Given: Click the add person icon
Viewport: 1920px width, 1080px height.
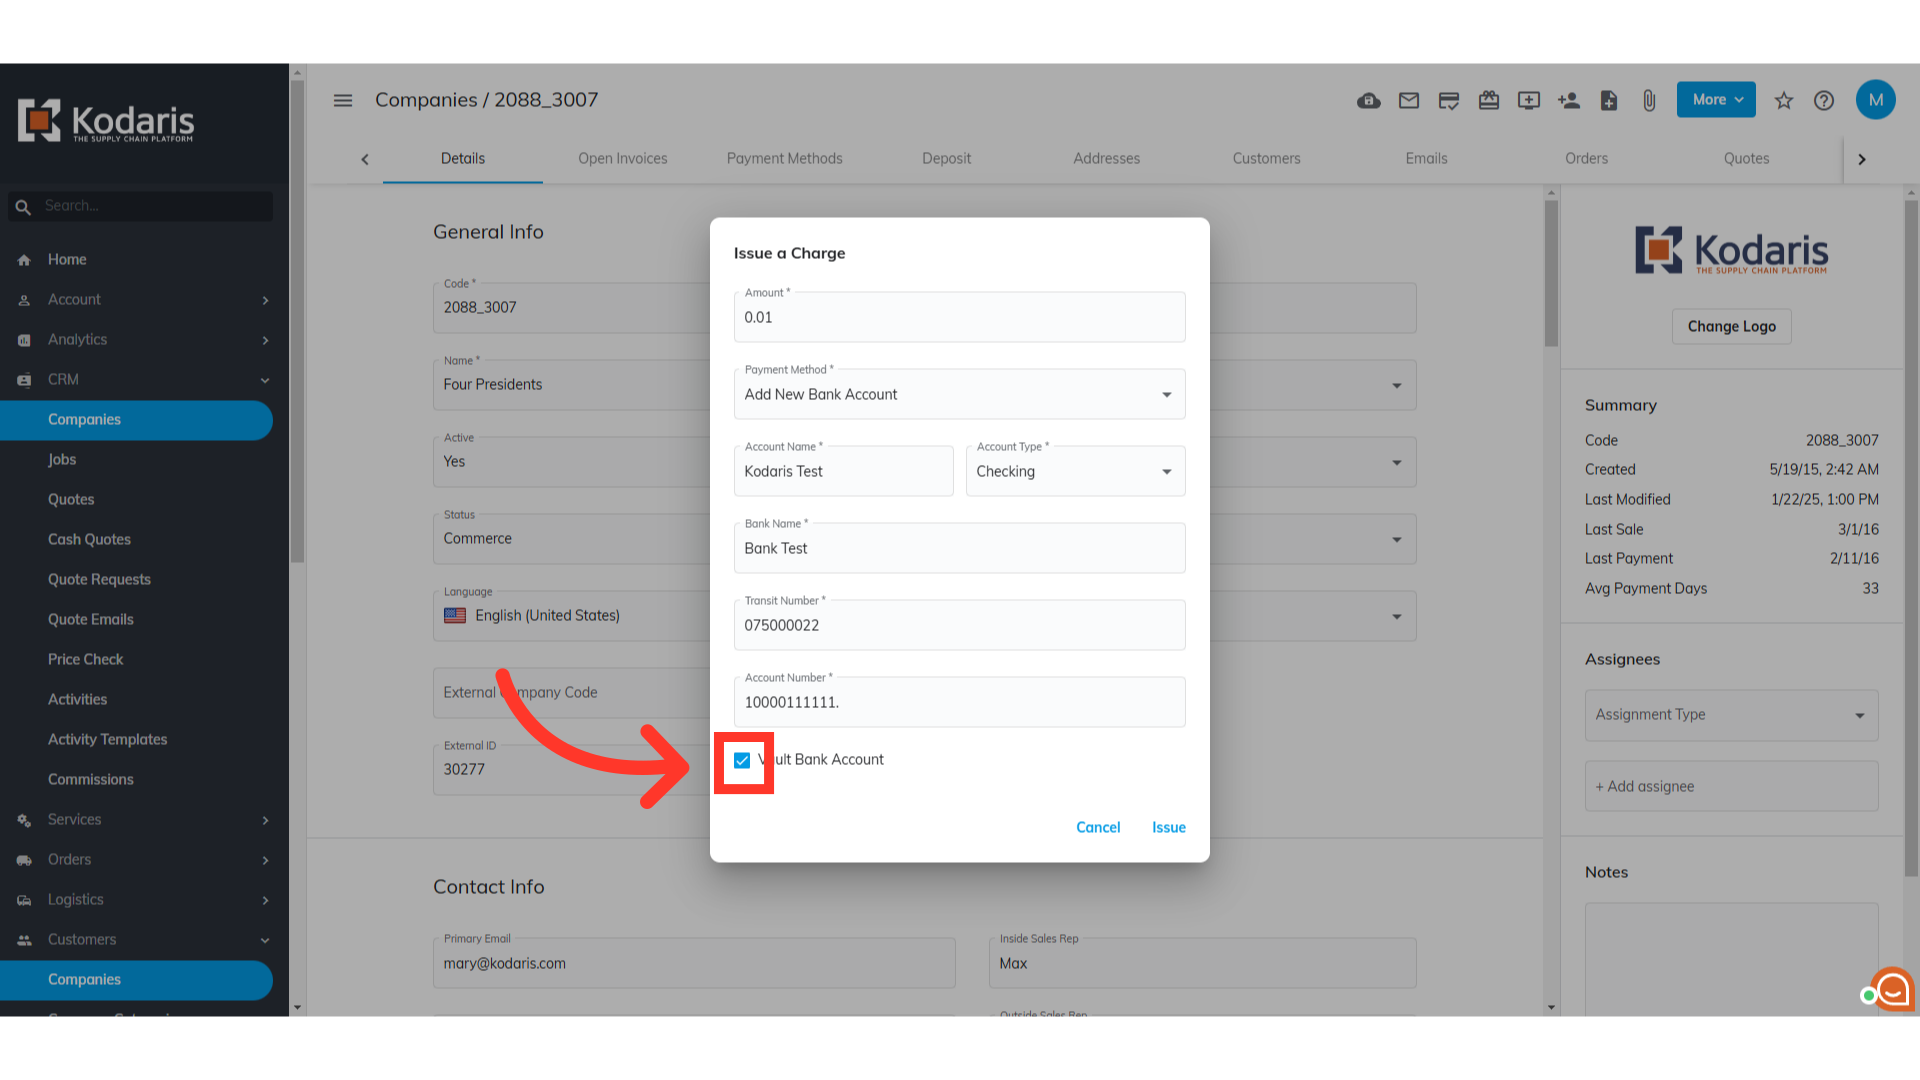Looking at the screenshot, I should tap(1569, 100).
